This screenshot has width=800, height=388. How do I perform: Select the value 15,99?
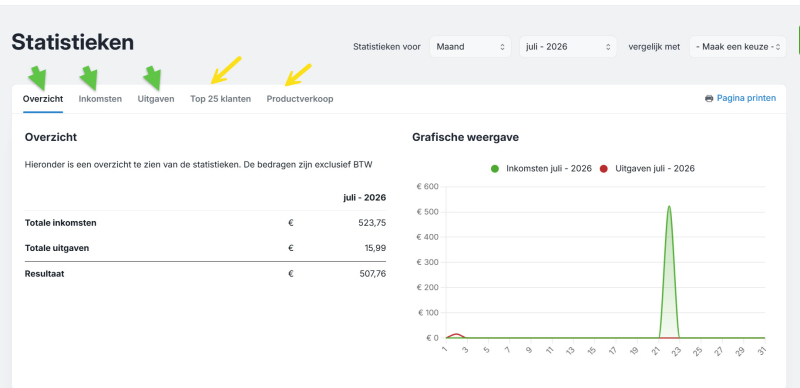tap(376, 248)
